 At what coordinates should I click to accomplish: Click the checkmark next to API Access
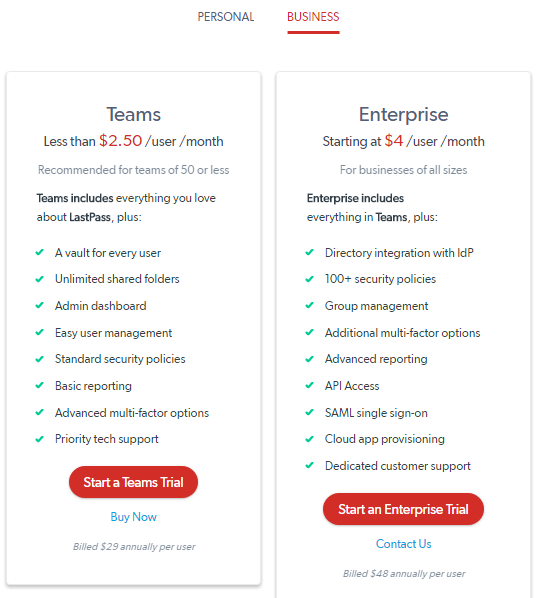pyautogui.click(x=310, y=385)
